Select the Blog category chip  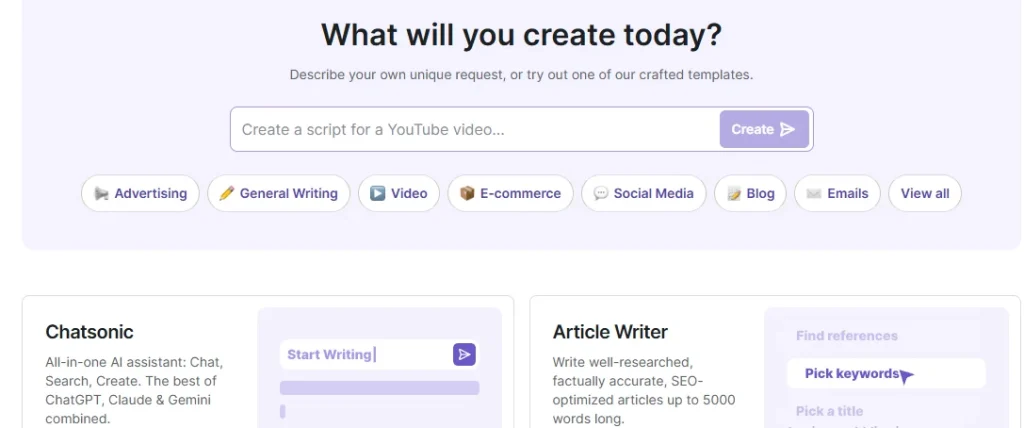coord(750,193)
